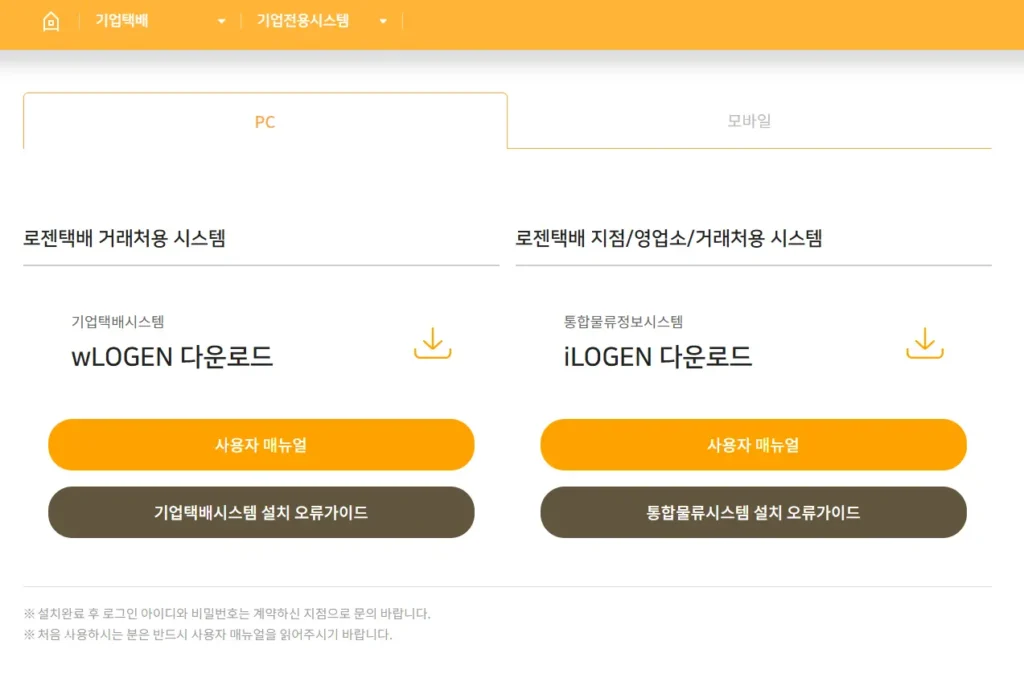Click the 사용자 매뉴얼 button under iLOGEN

coord(753,444)
